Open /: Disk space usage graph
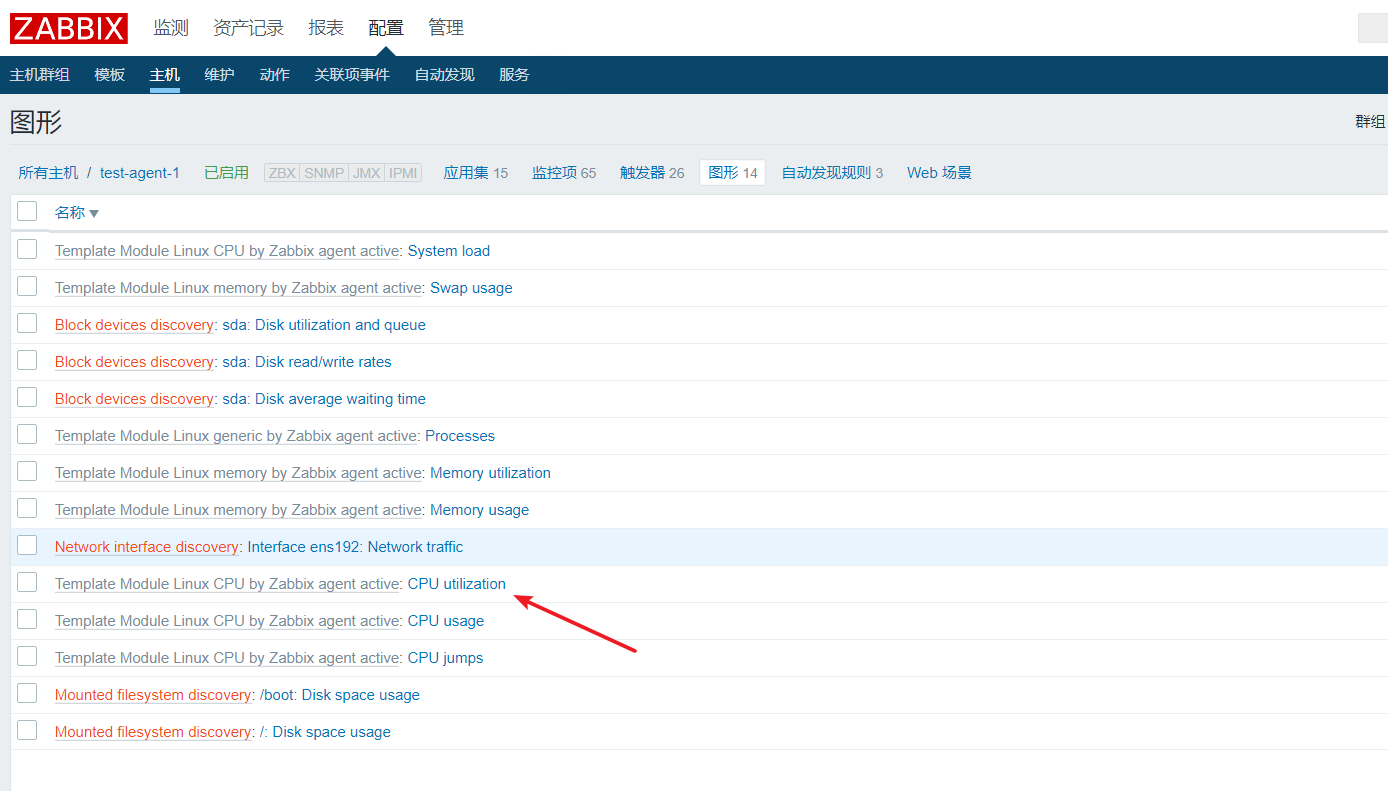Image resolution: width=1388 pixels, height=791 pixels. (325, 732)
